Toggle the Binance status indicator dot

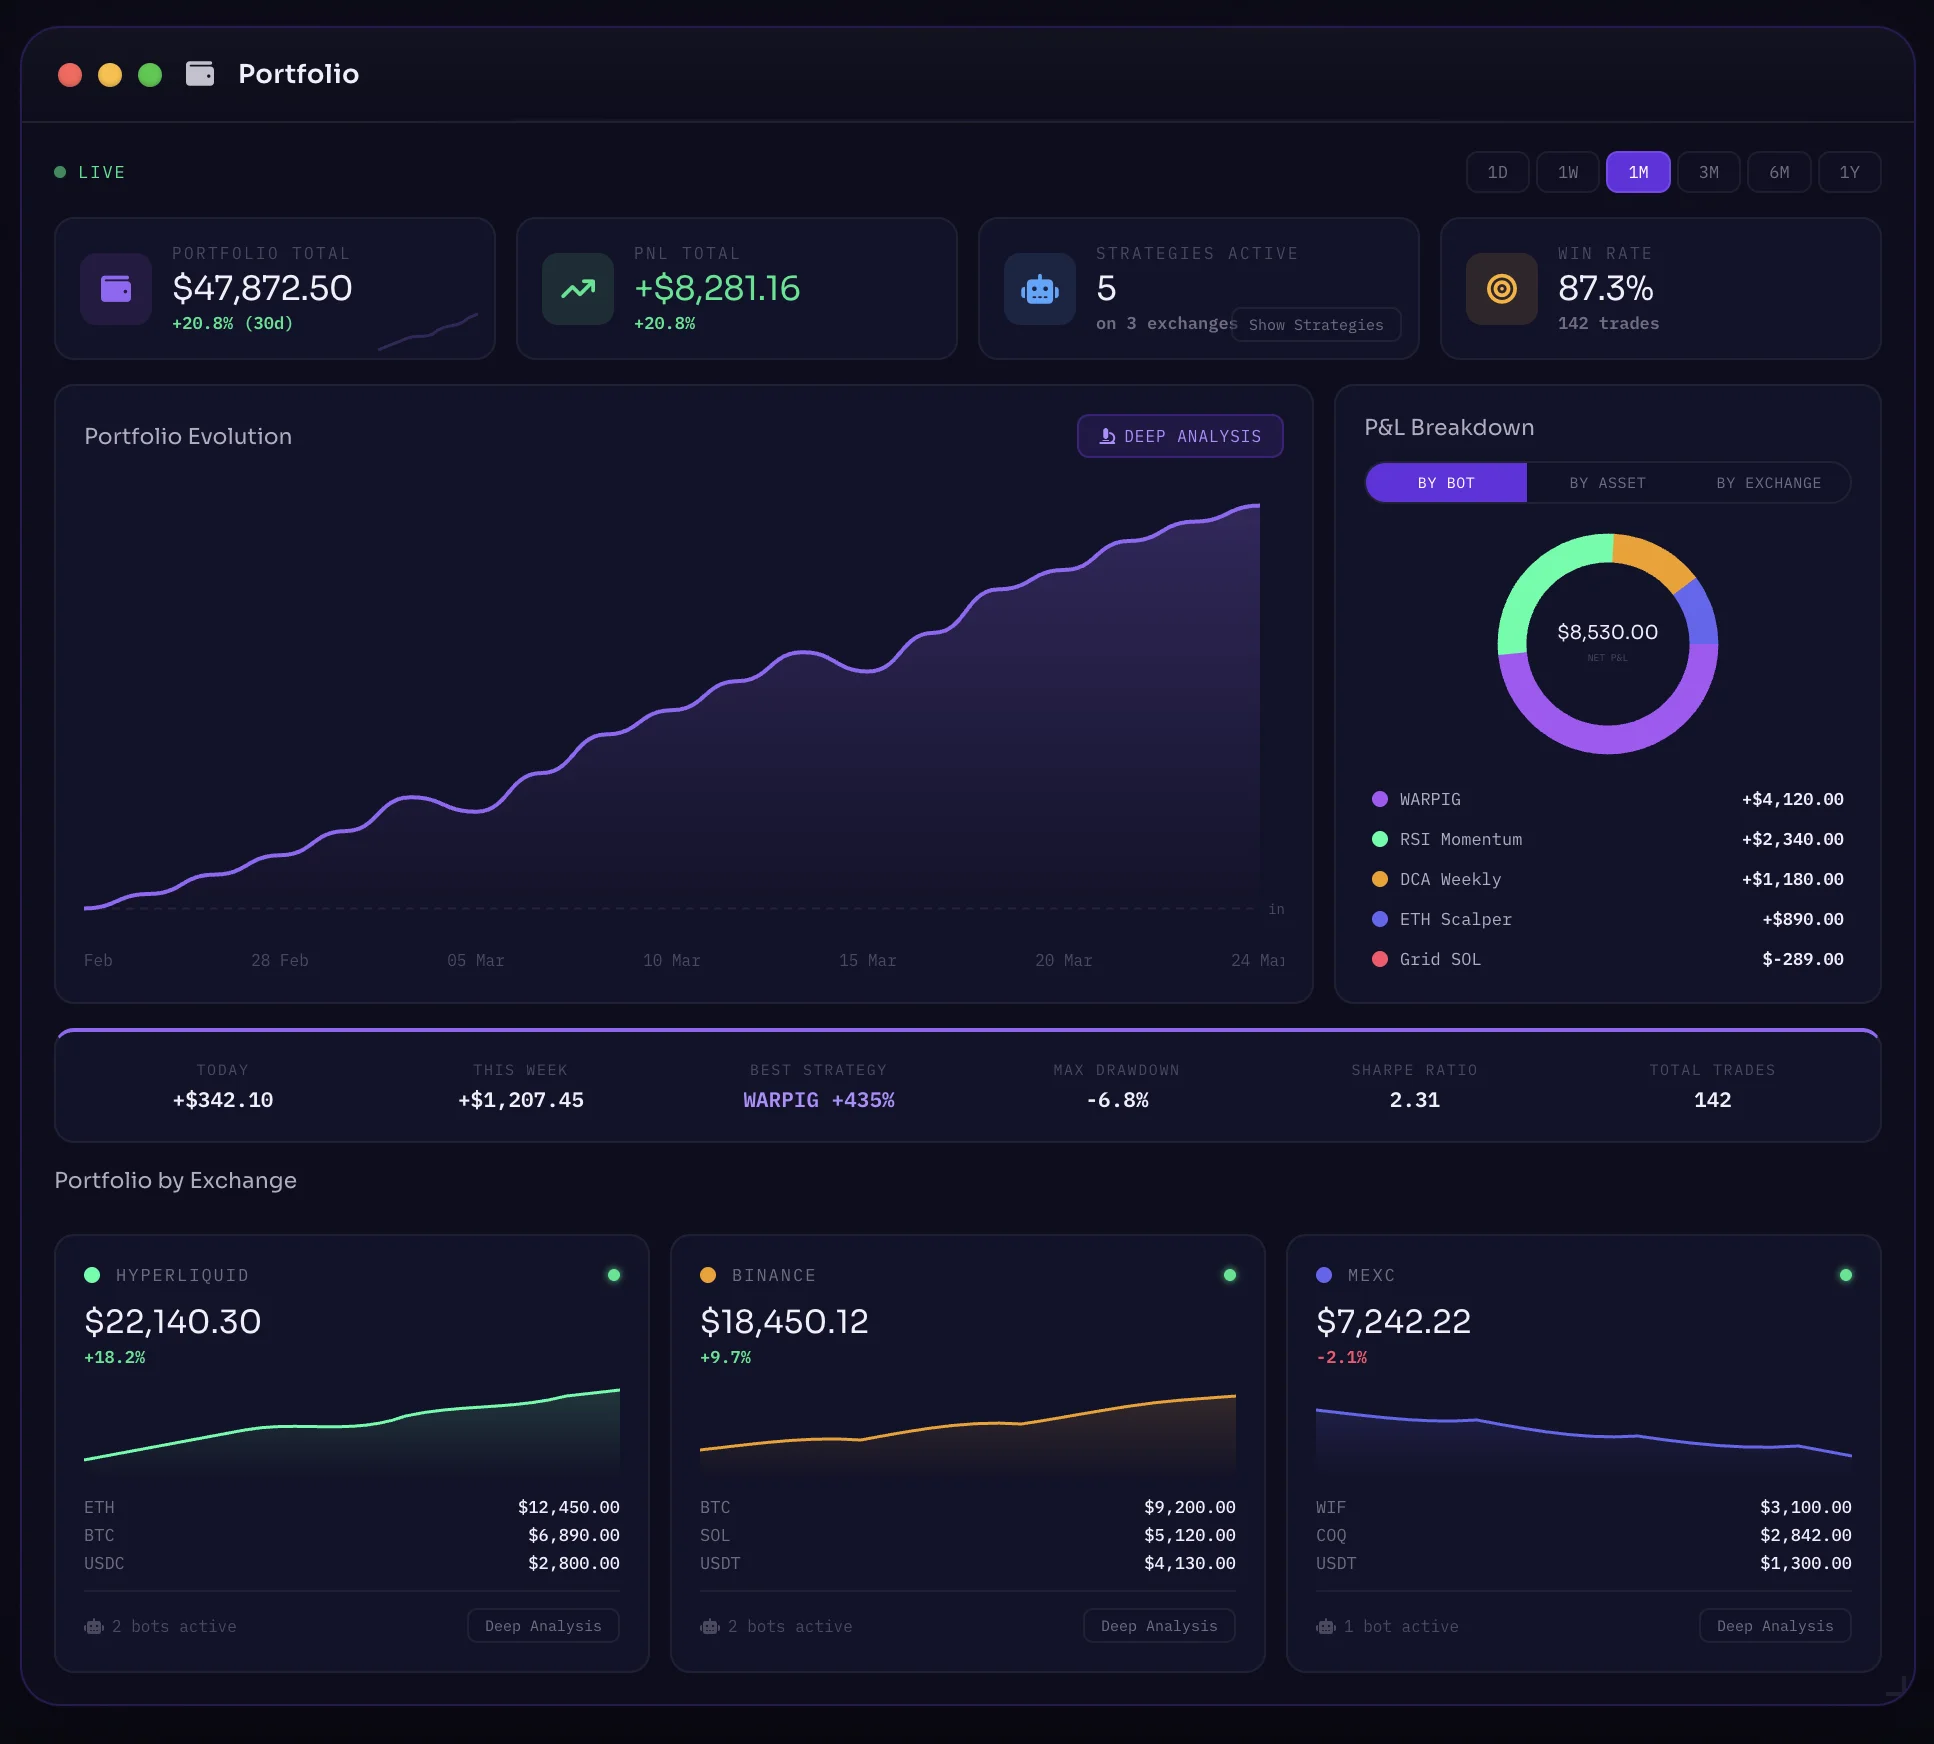(x=1230, y=1274)
